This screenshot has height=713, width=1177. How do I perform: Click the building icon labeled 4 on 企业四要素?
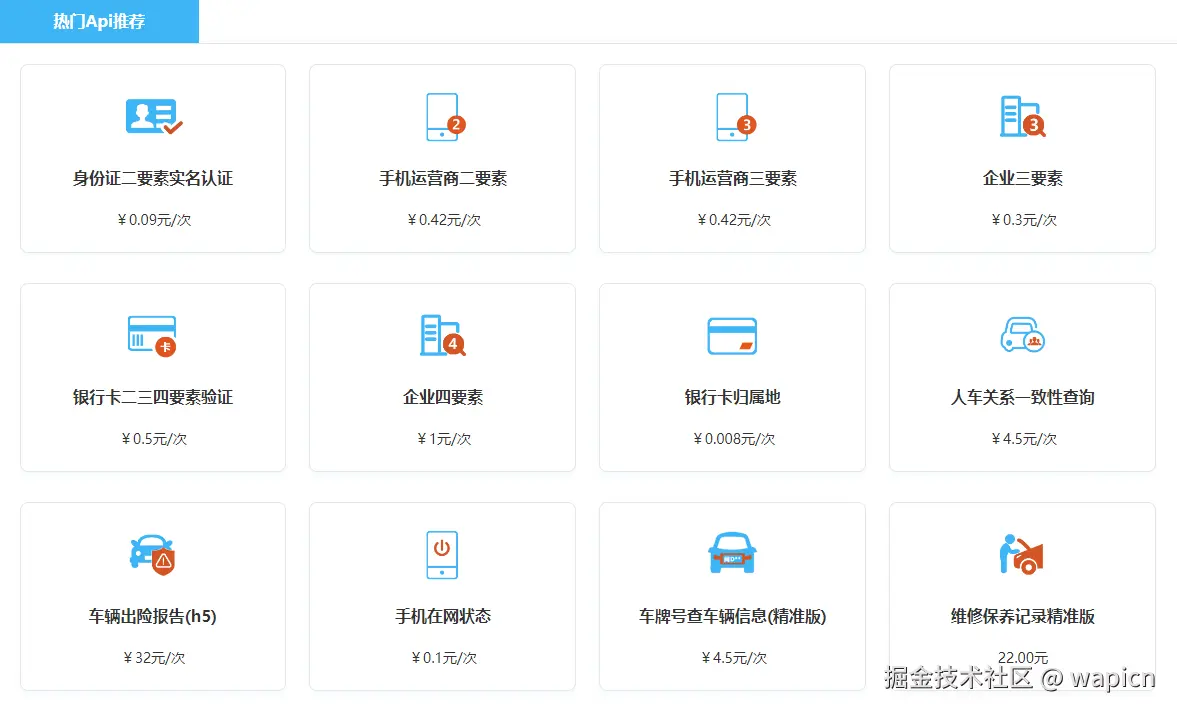442,334
